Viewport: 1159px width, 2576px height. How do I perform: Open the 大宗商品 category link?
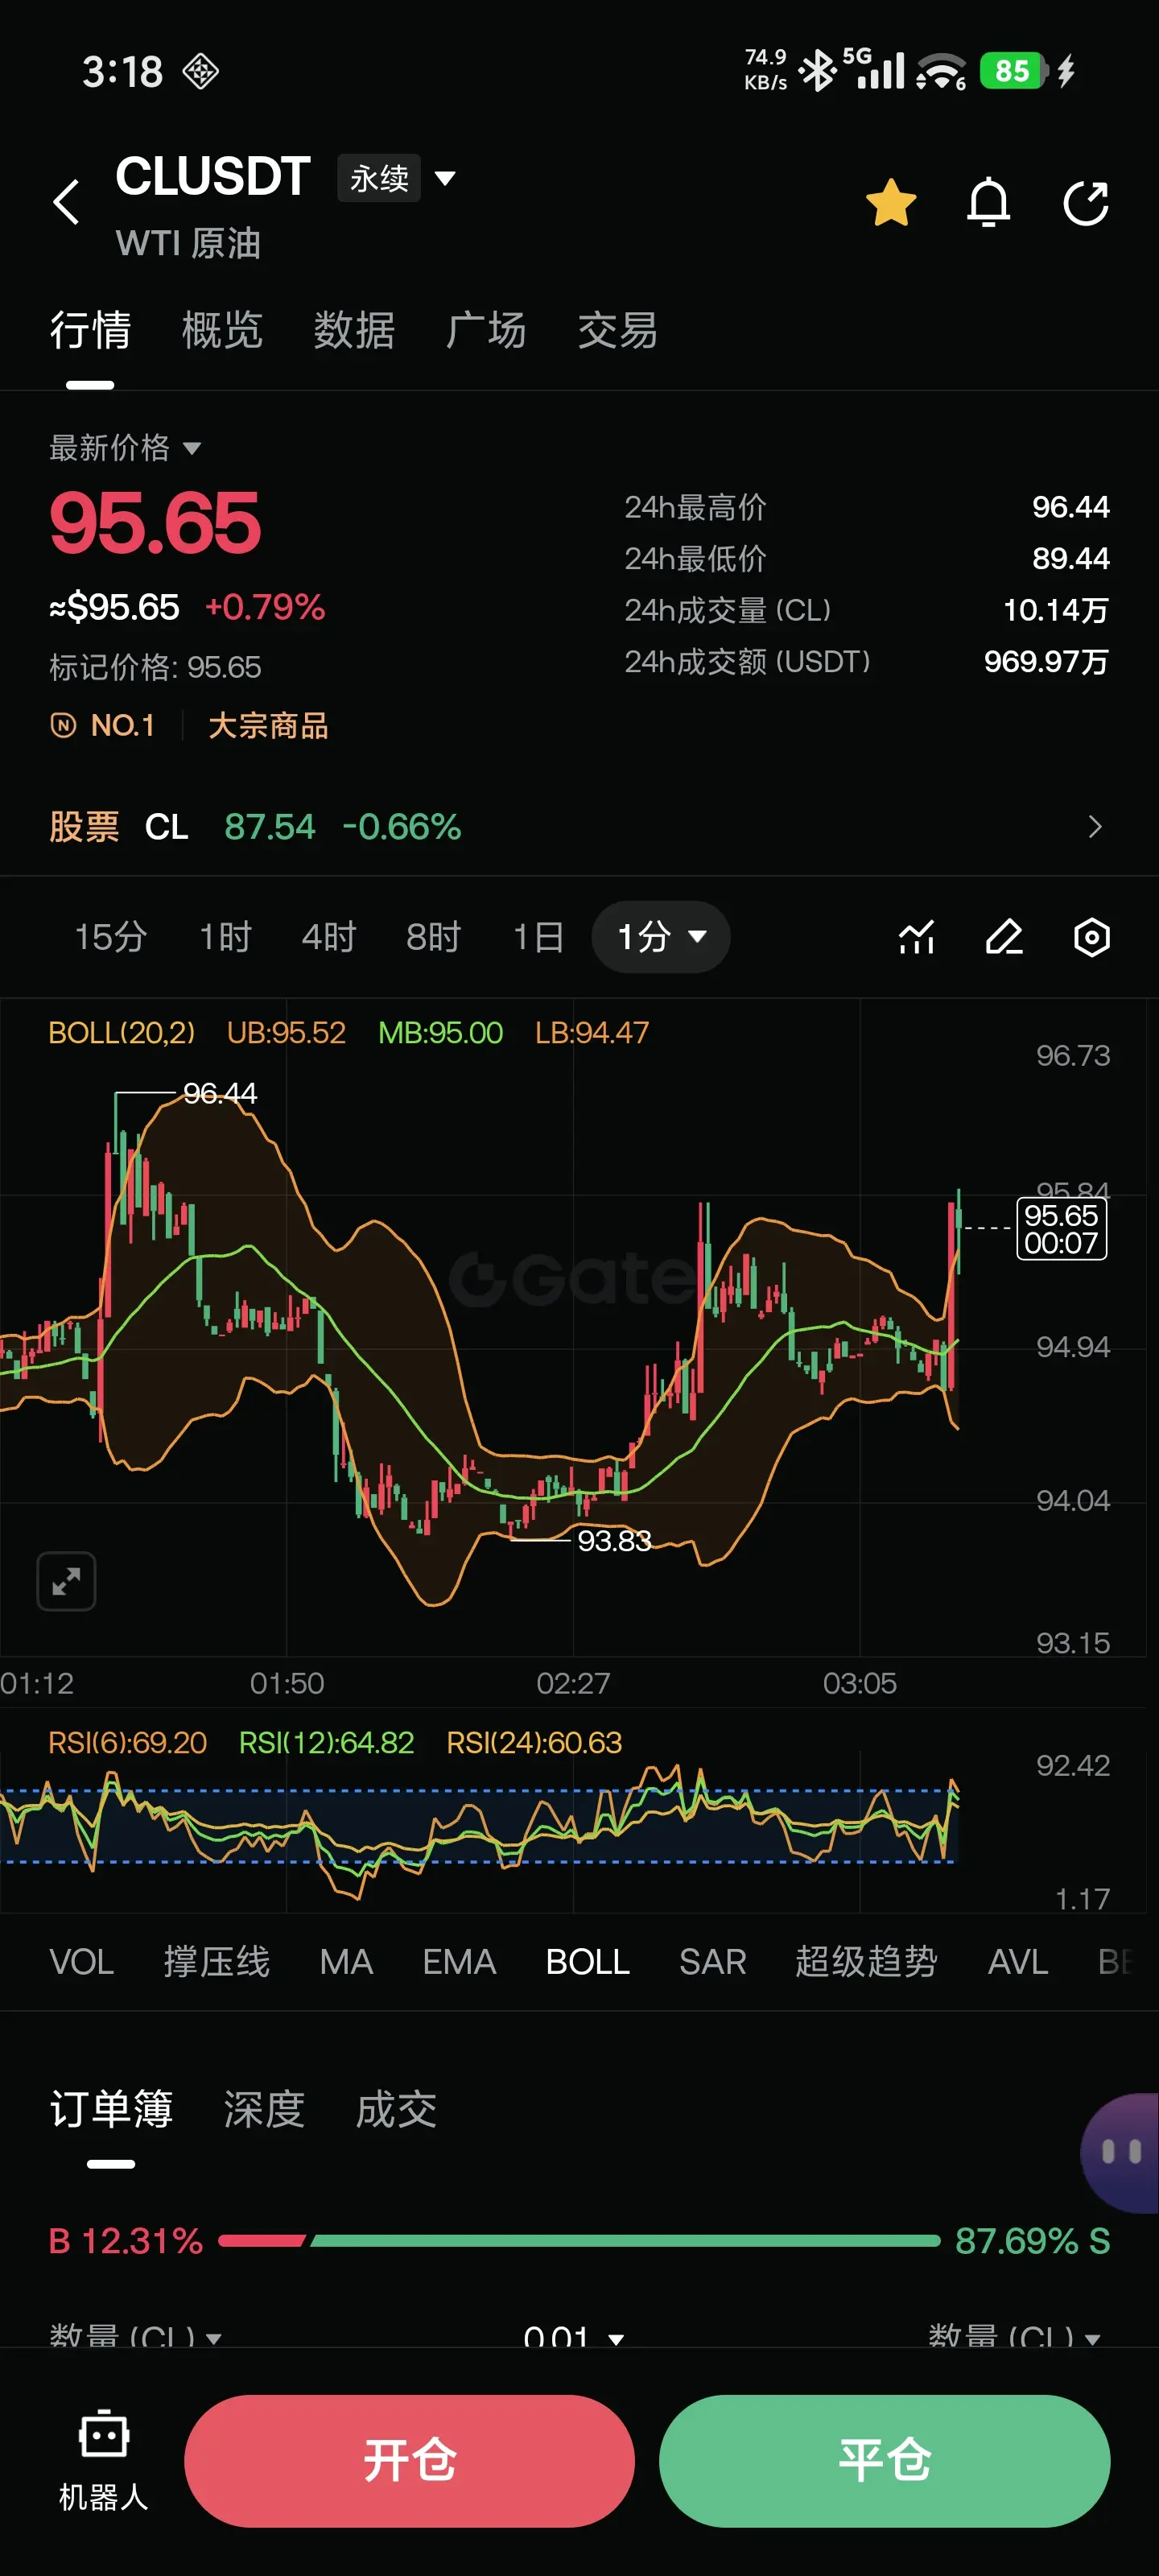pyautogui.click(x=268, y=725)
